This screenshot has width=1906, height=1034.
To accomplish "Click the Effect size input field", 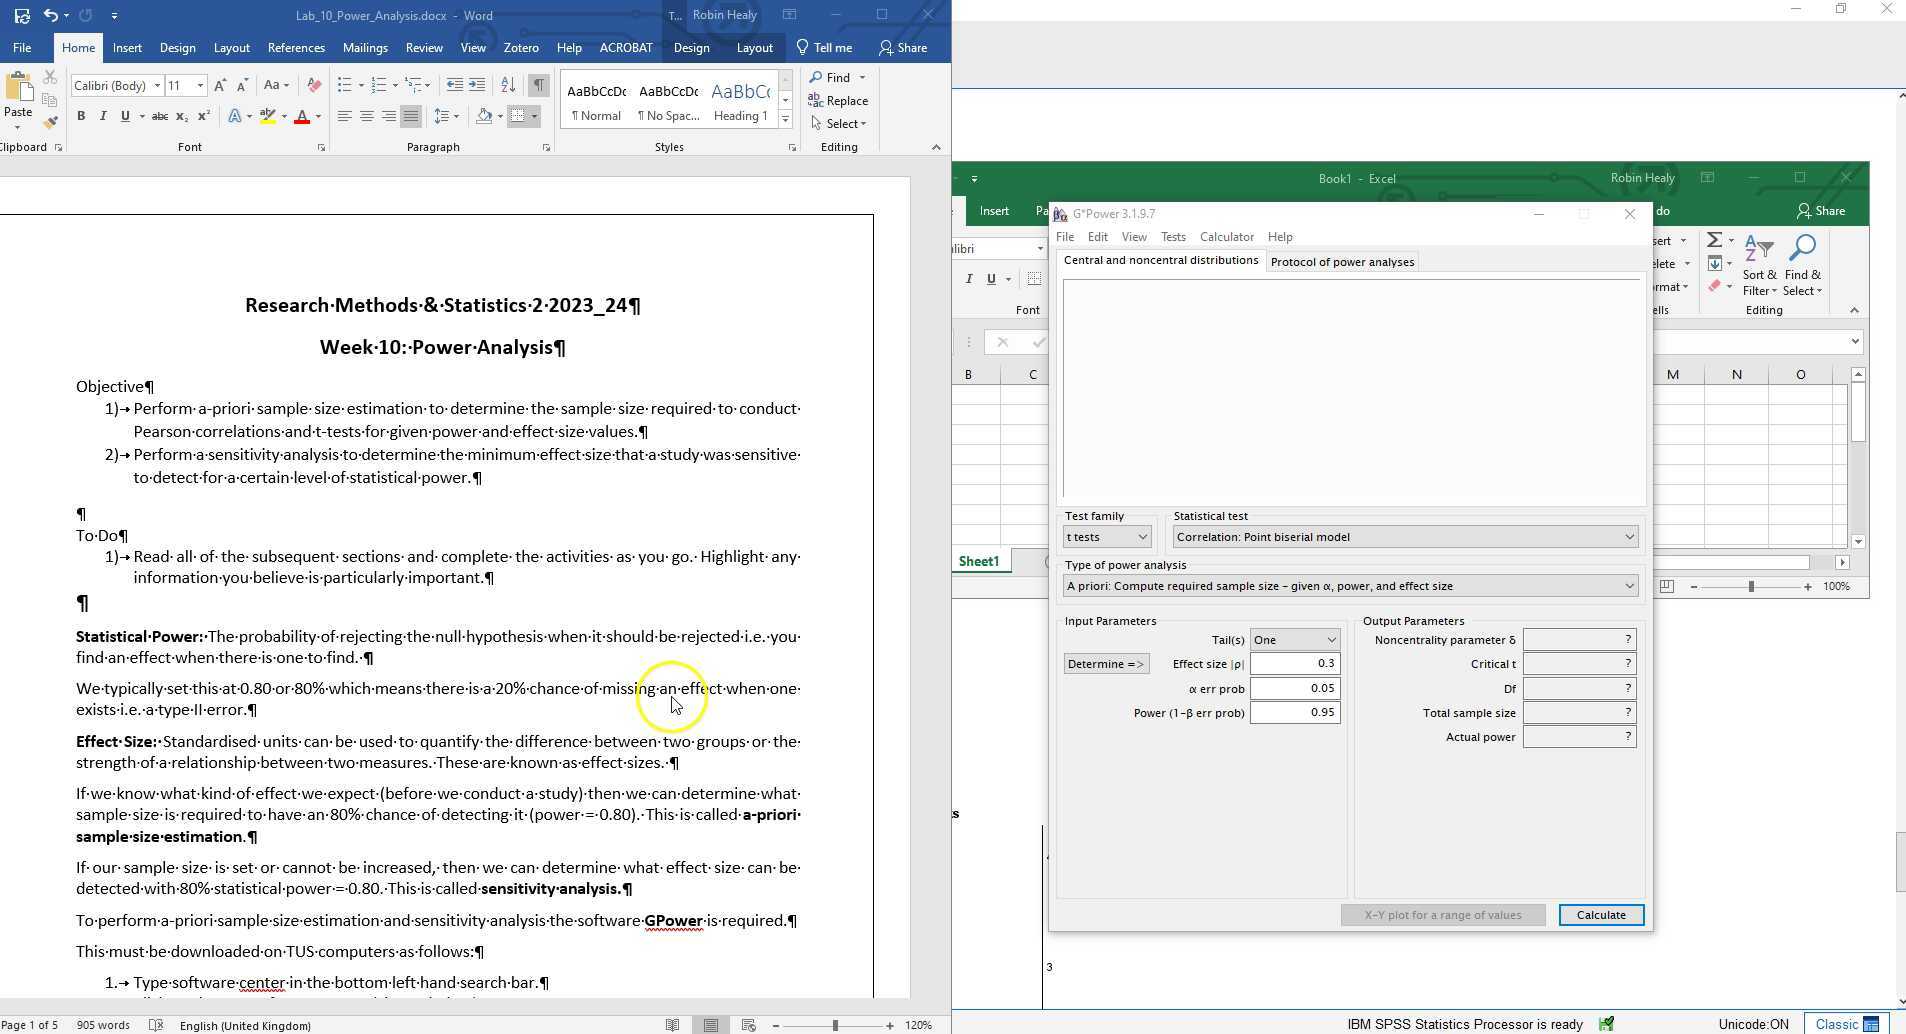I will point(1294,664).
